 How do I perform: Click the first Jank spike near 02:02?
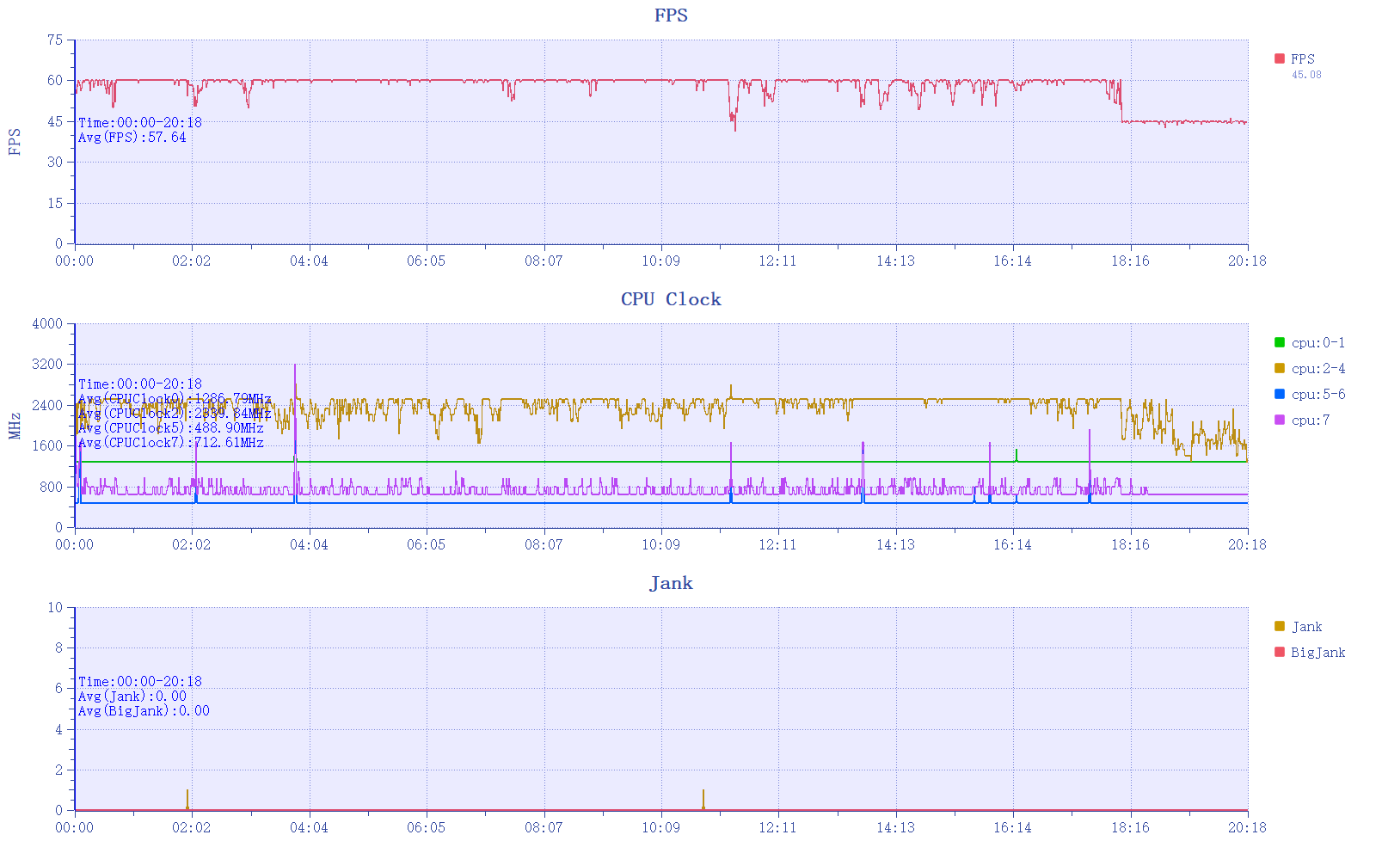coord(187,797)
